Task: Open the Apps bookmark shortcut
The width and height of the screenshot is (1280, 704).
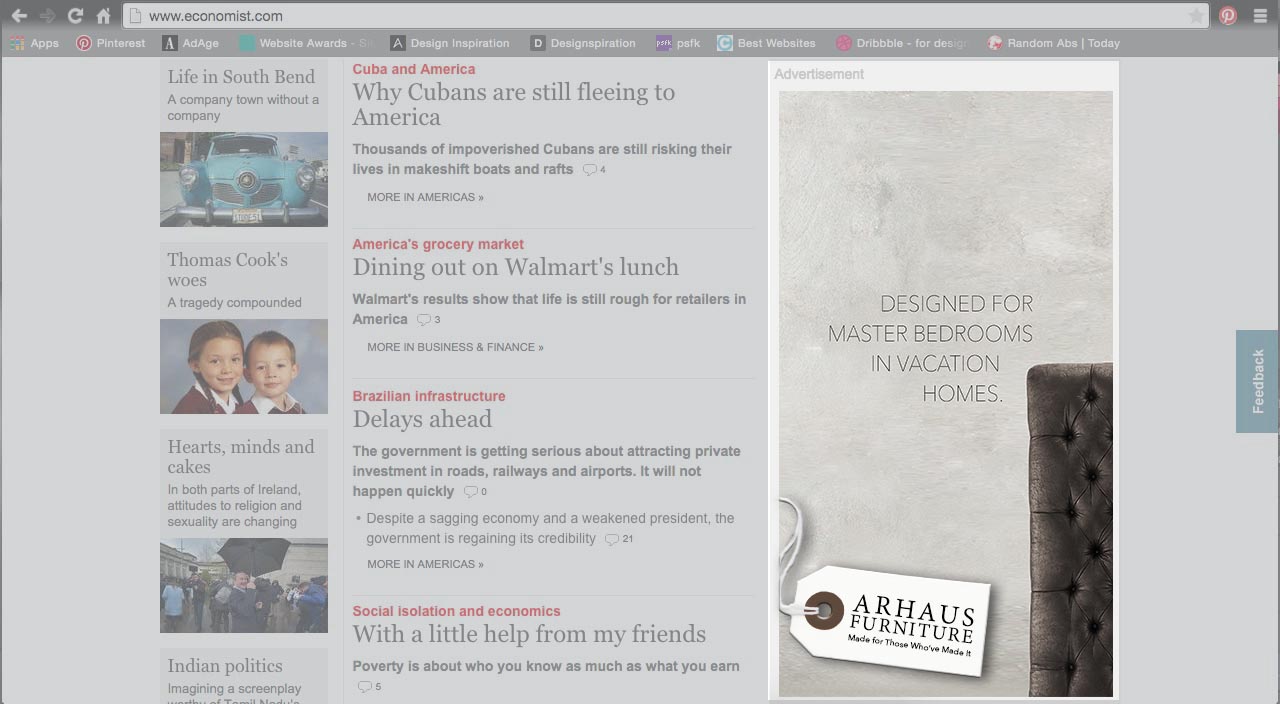Action: [34, 43]
